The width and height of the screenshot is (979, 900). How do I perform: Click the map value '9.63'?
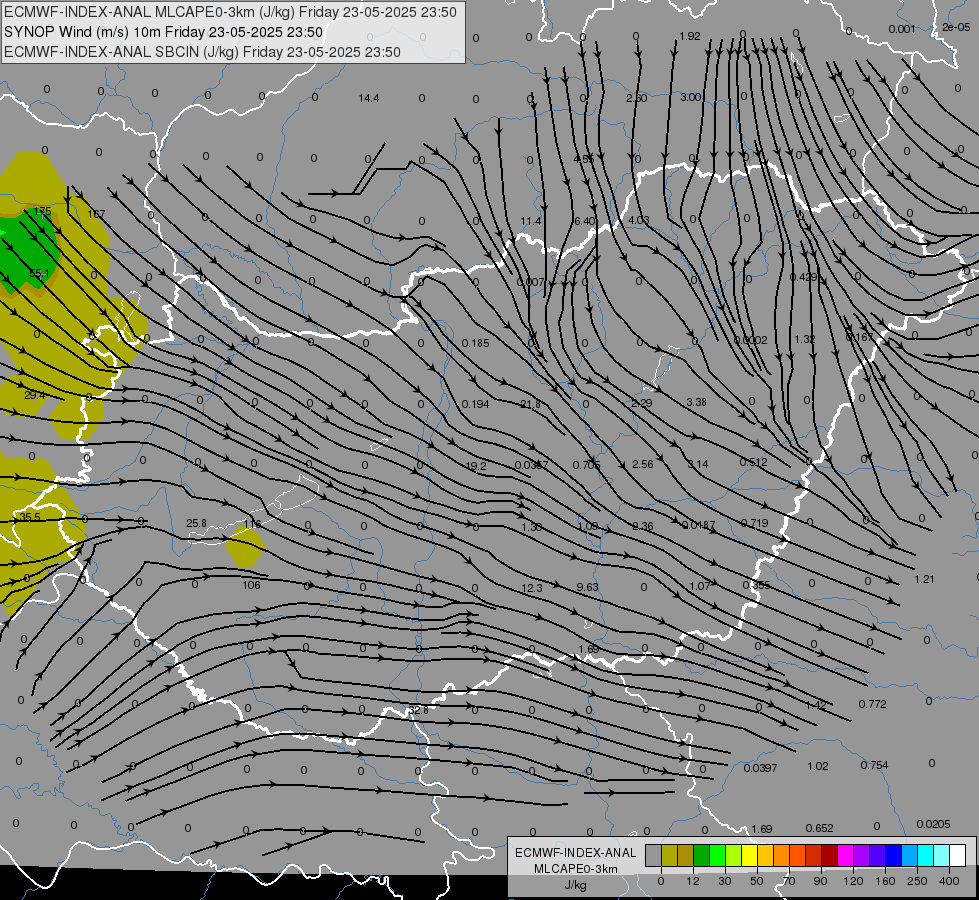588,587
